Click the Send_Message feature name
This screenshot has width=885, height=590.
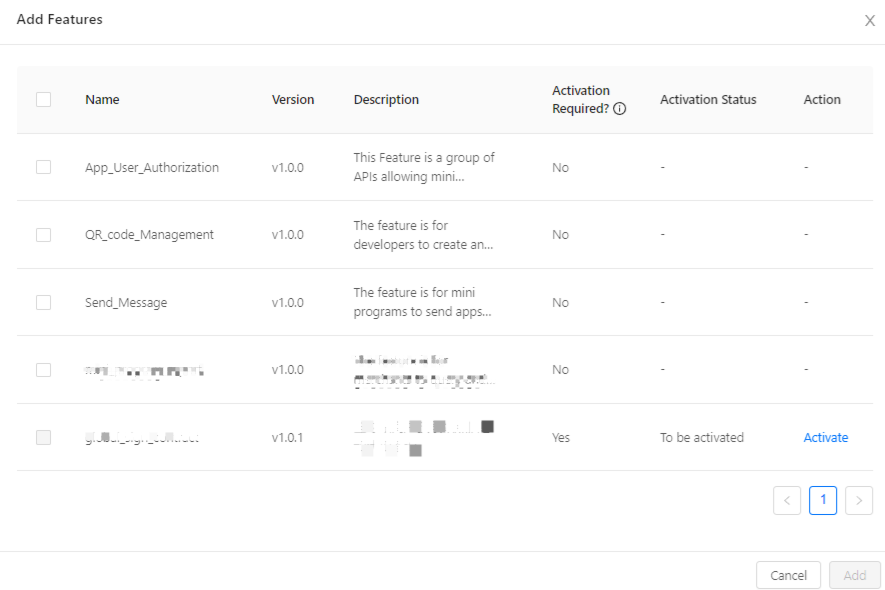126,302
